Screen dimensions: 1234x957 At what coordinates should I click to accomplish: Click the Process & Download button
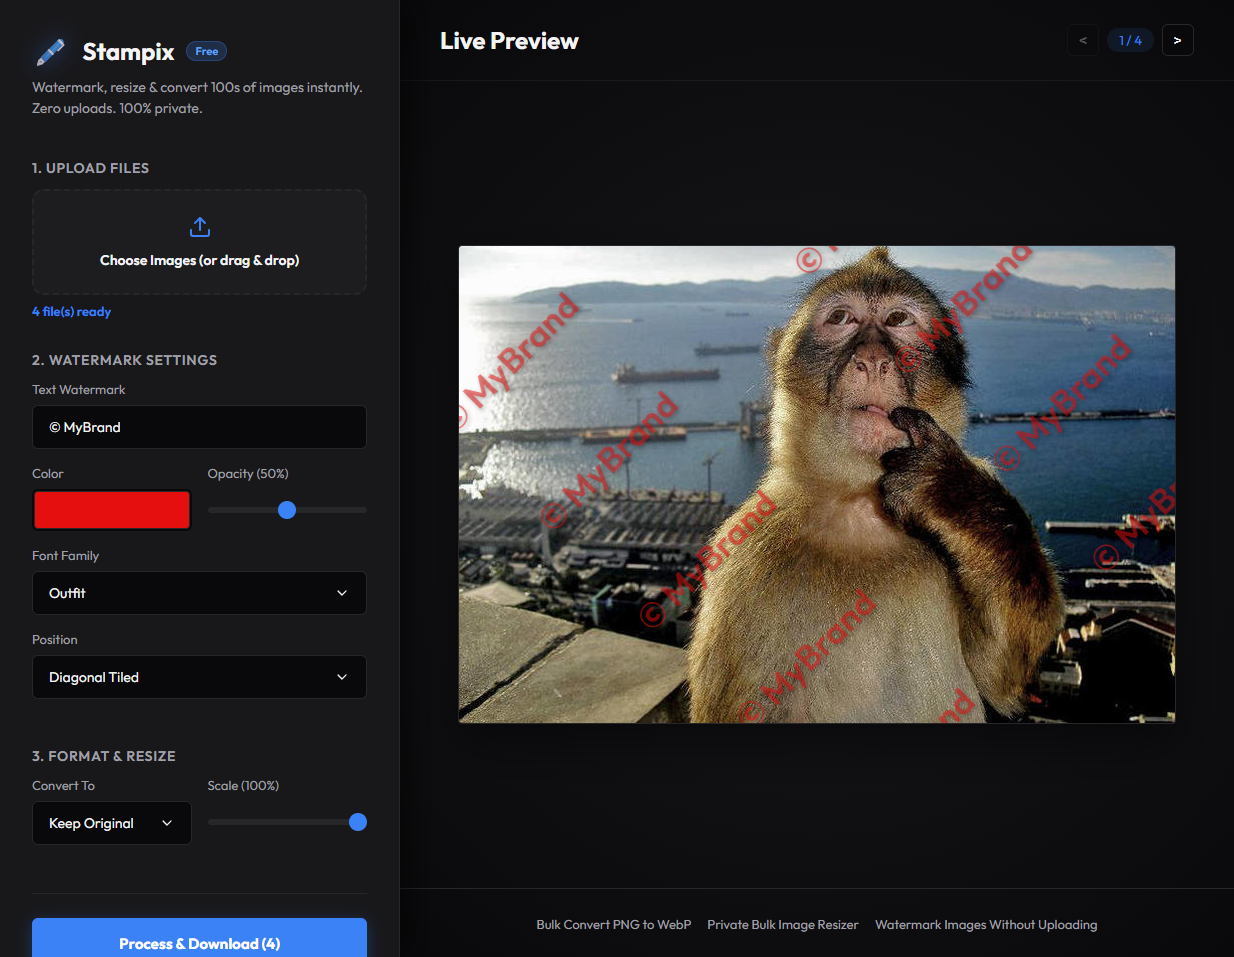[x=199, y=943]
